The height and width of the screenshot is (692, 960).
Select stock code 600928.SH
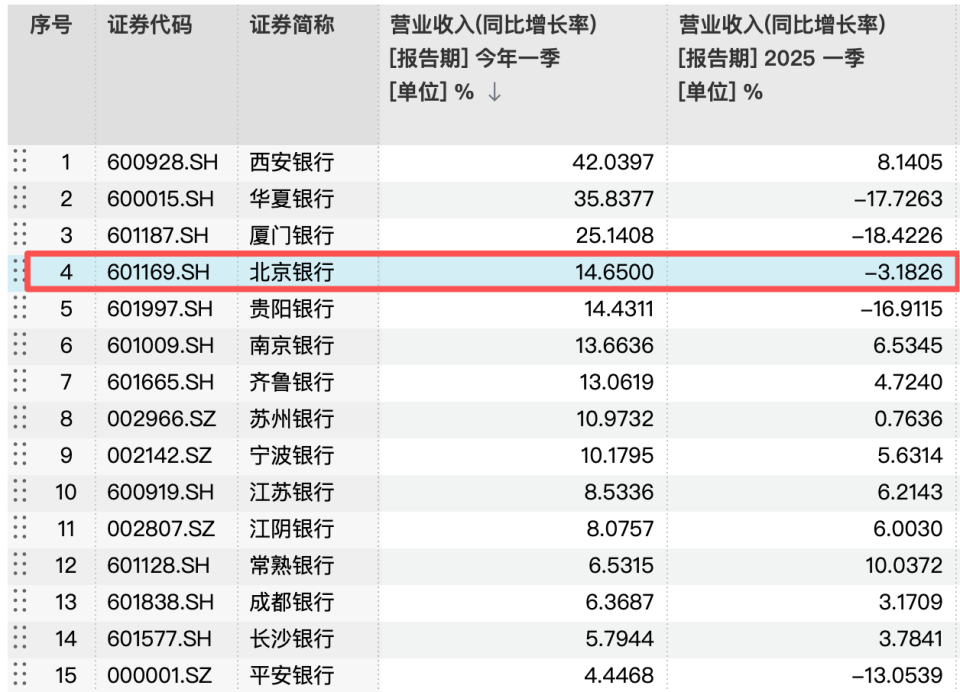(x=162, y=162)
